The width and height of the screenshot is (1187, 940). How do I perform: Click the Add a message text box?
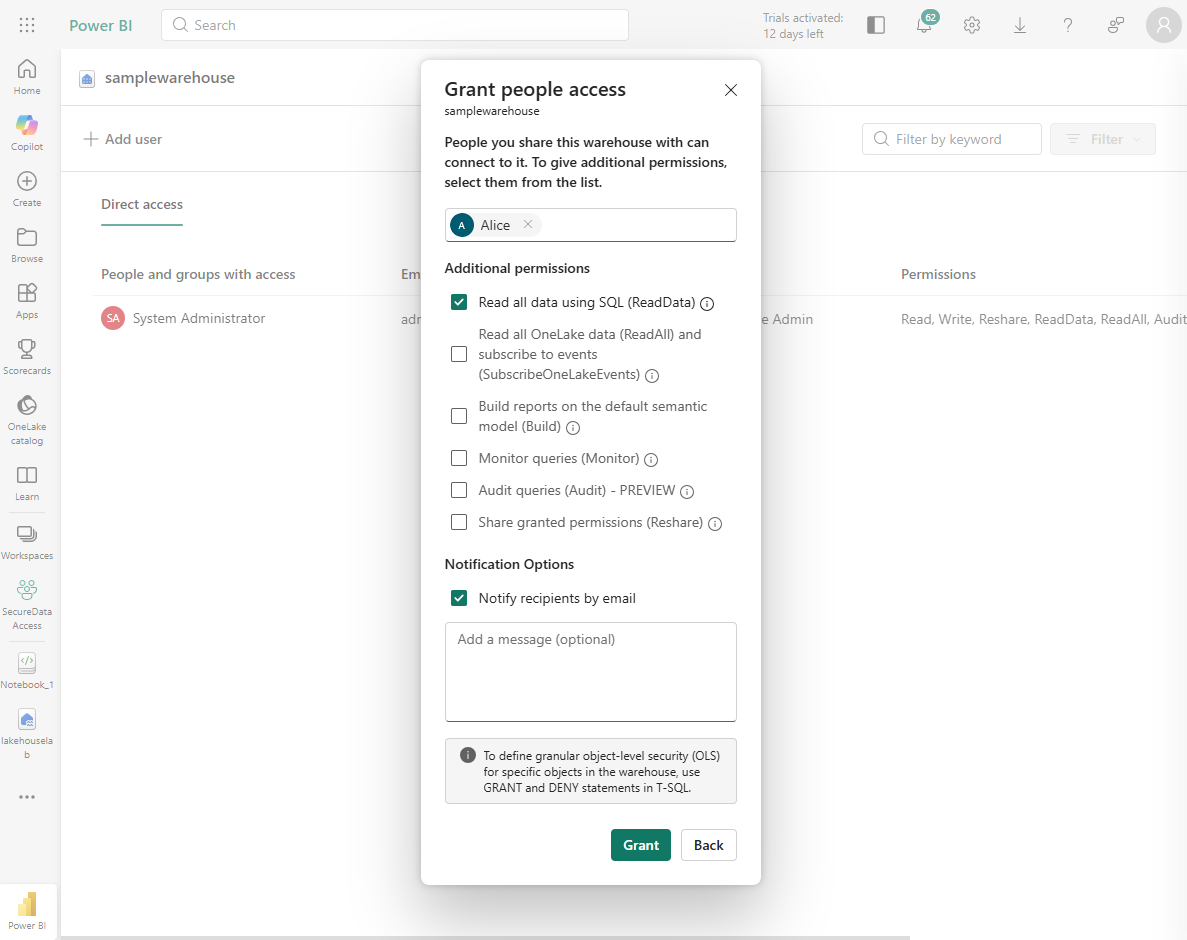pyautogui.click(x=590, y=672)
